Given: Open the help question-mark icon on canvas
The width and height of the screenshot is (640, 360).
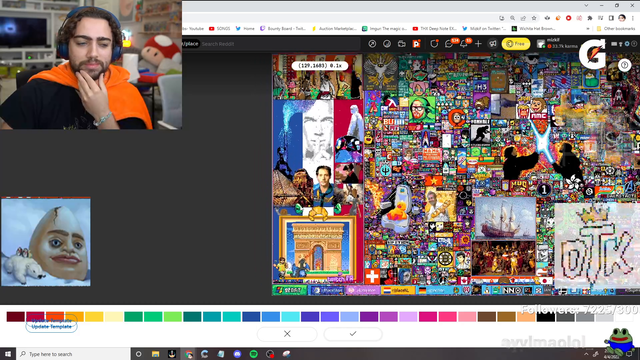Looking at the screenshot, I should tap(624, 65).
